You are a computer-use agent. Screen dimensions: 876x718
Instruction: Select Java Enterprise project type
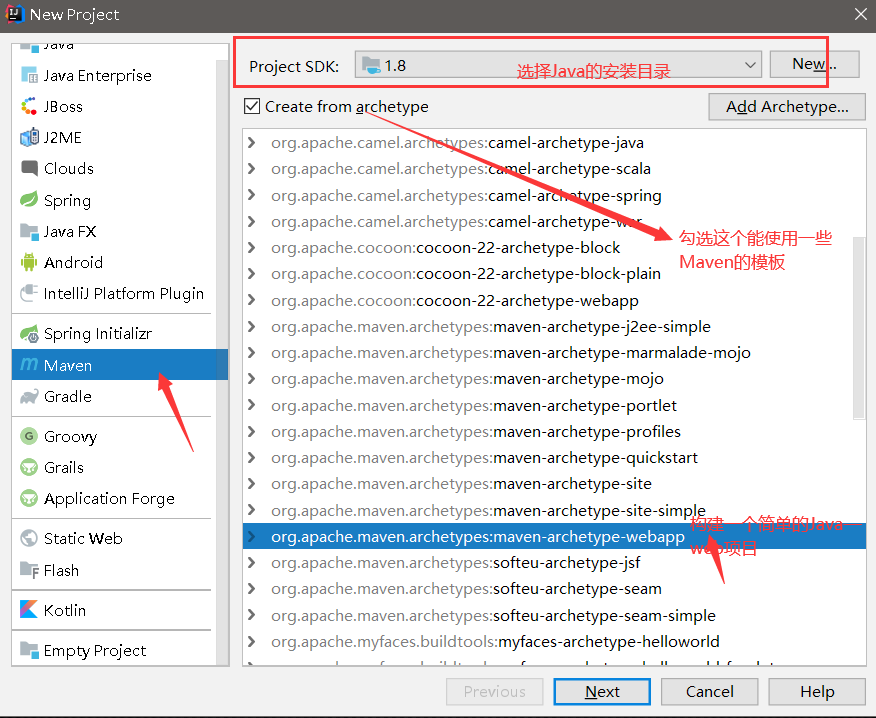click(x=113, y=75)
